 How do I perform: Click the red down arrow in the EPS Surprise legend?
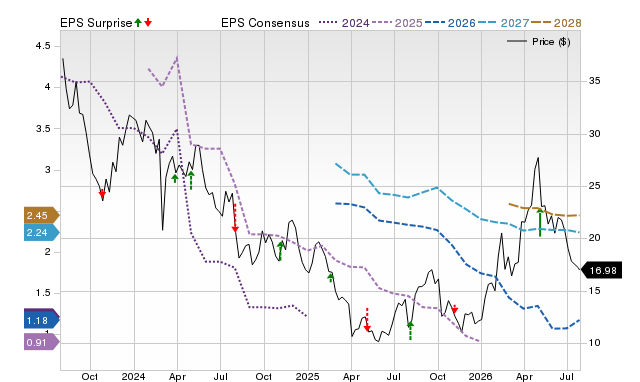(x=148, y=23)
